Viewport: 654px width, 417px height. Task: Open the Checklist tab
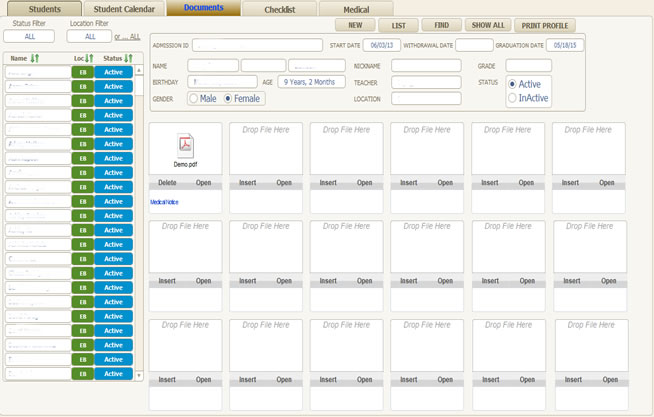point(279,9)
